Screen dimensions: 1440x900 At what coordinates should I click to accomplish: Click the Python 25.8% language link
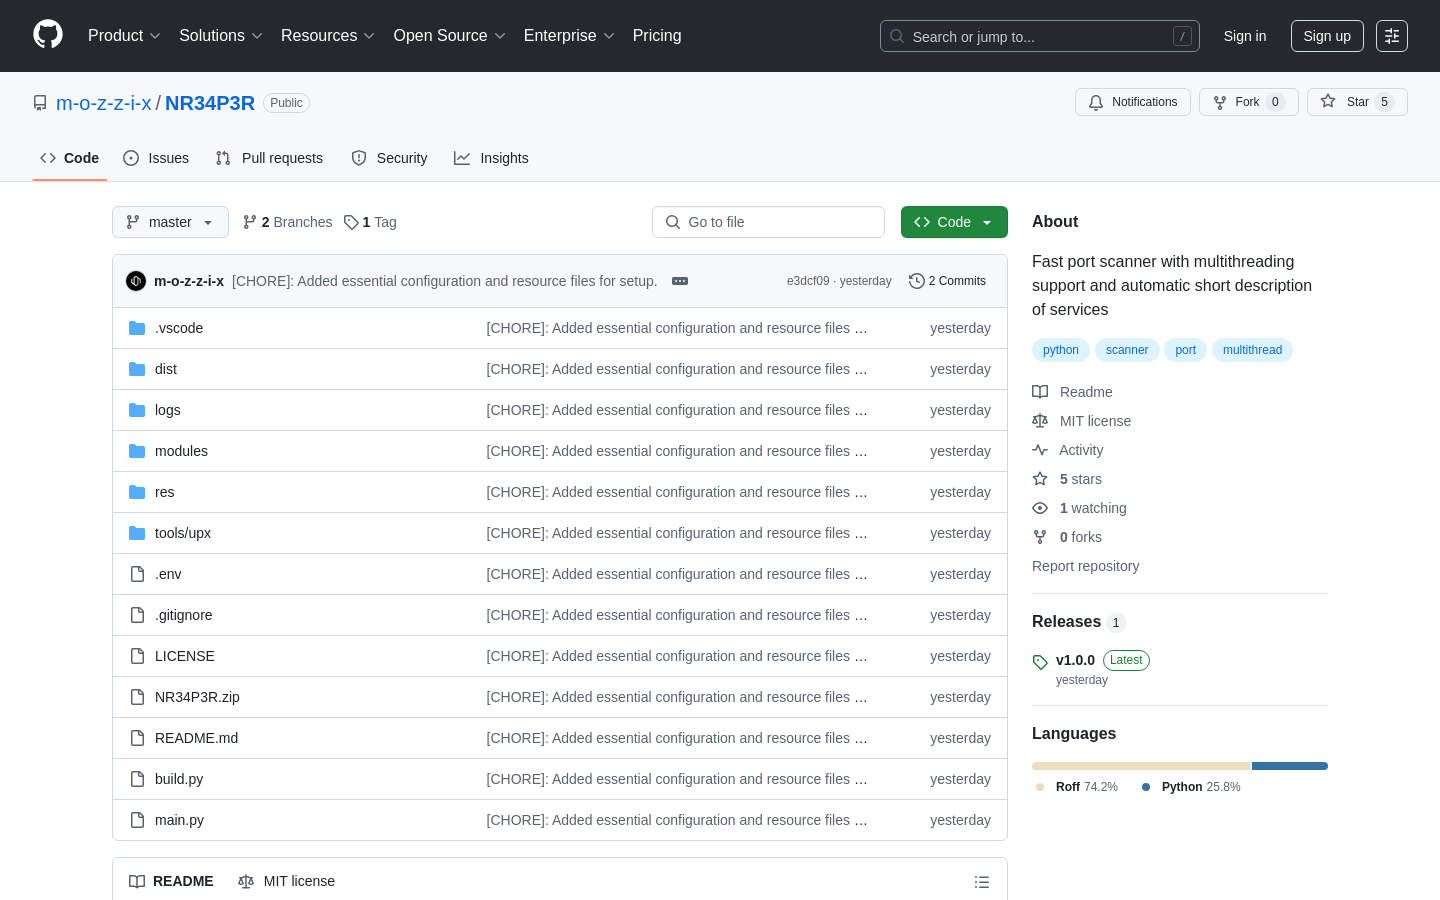click(1191, 787)
